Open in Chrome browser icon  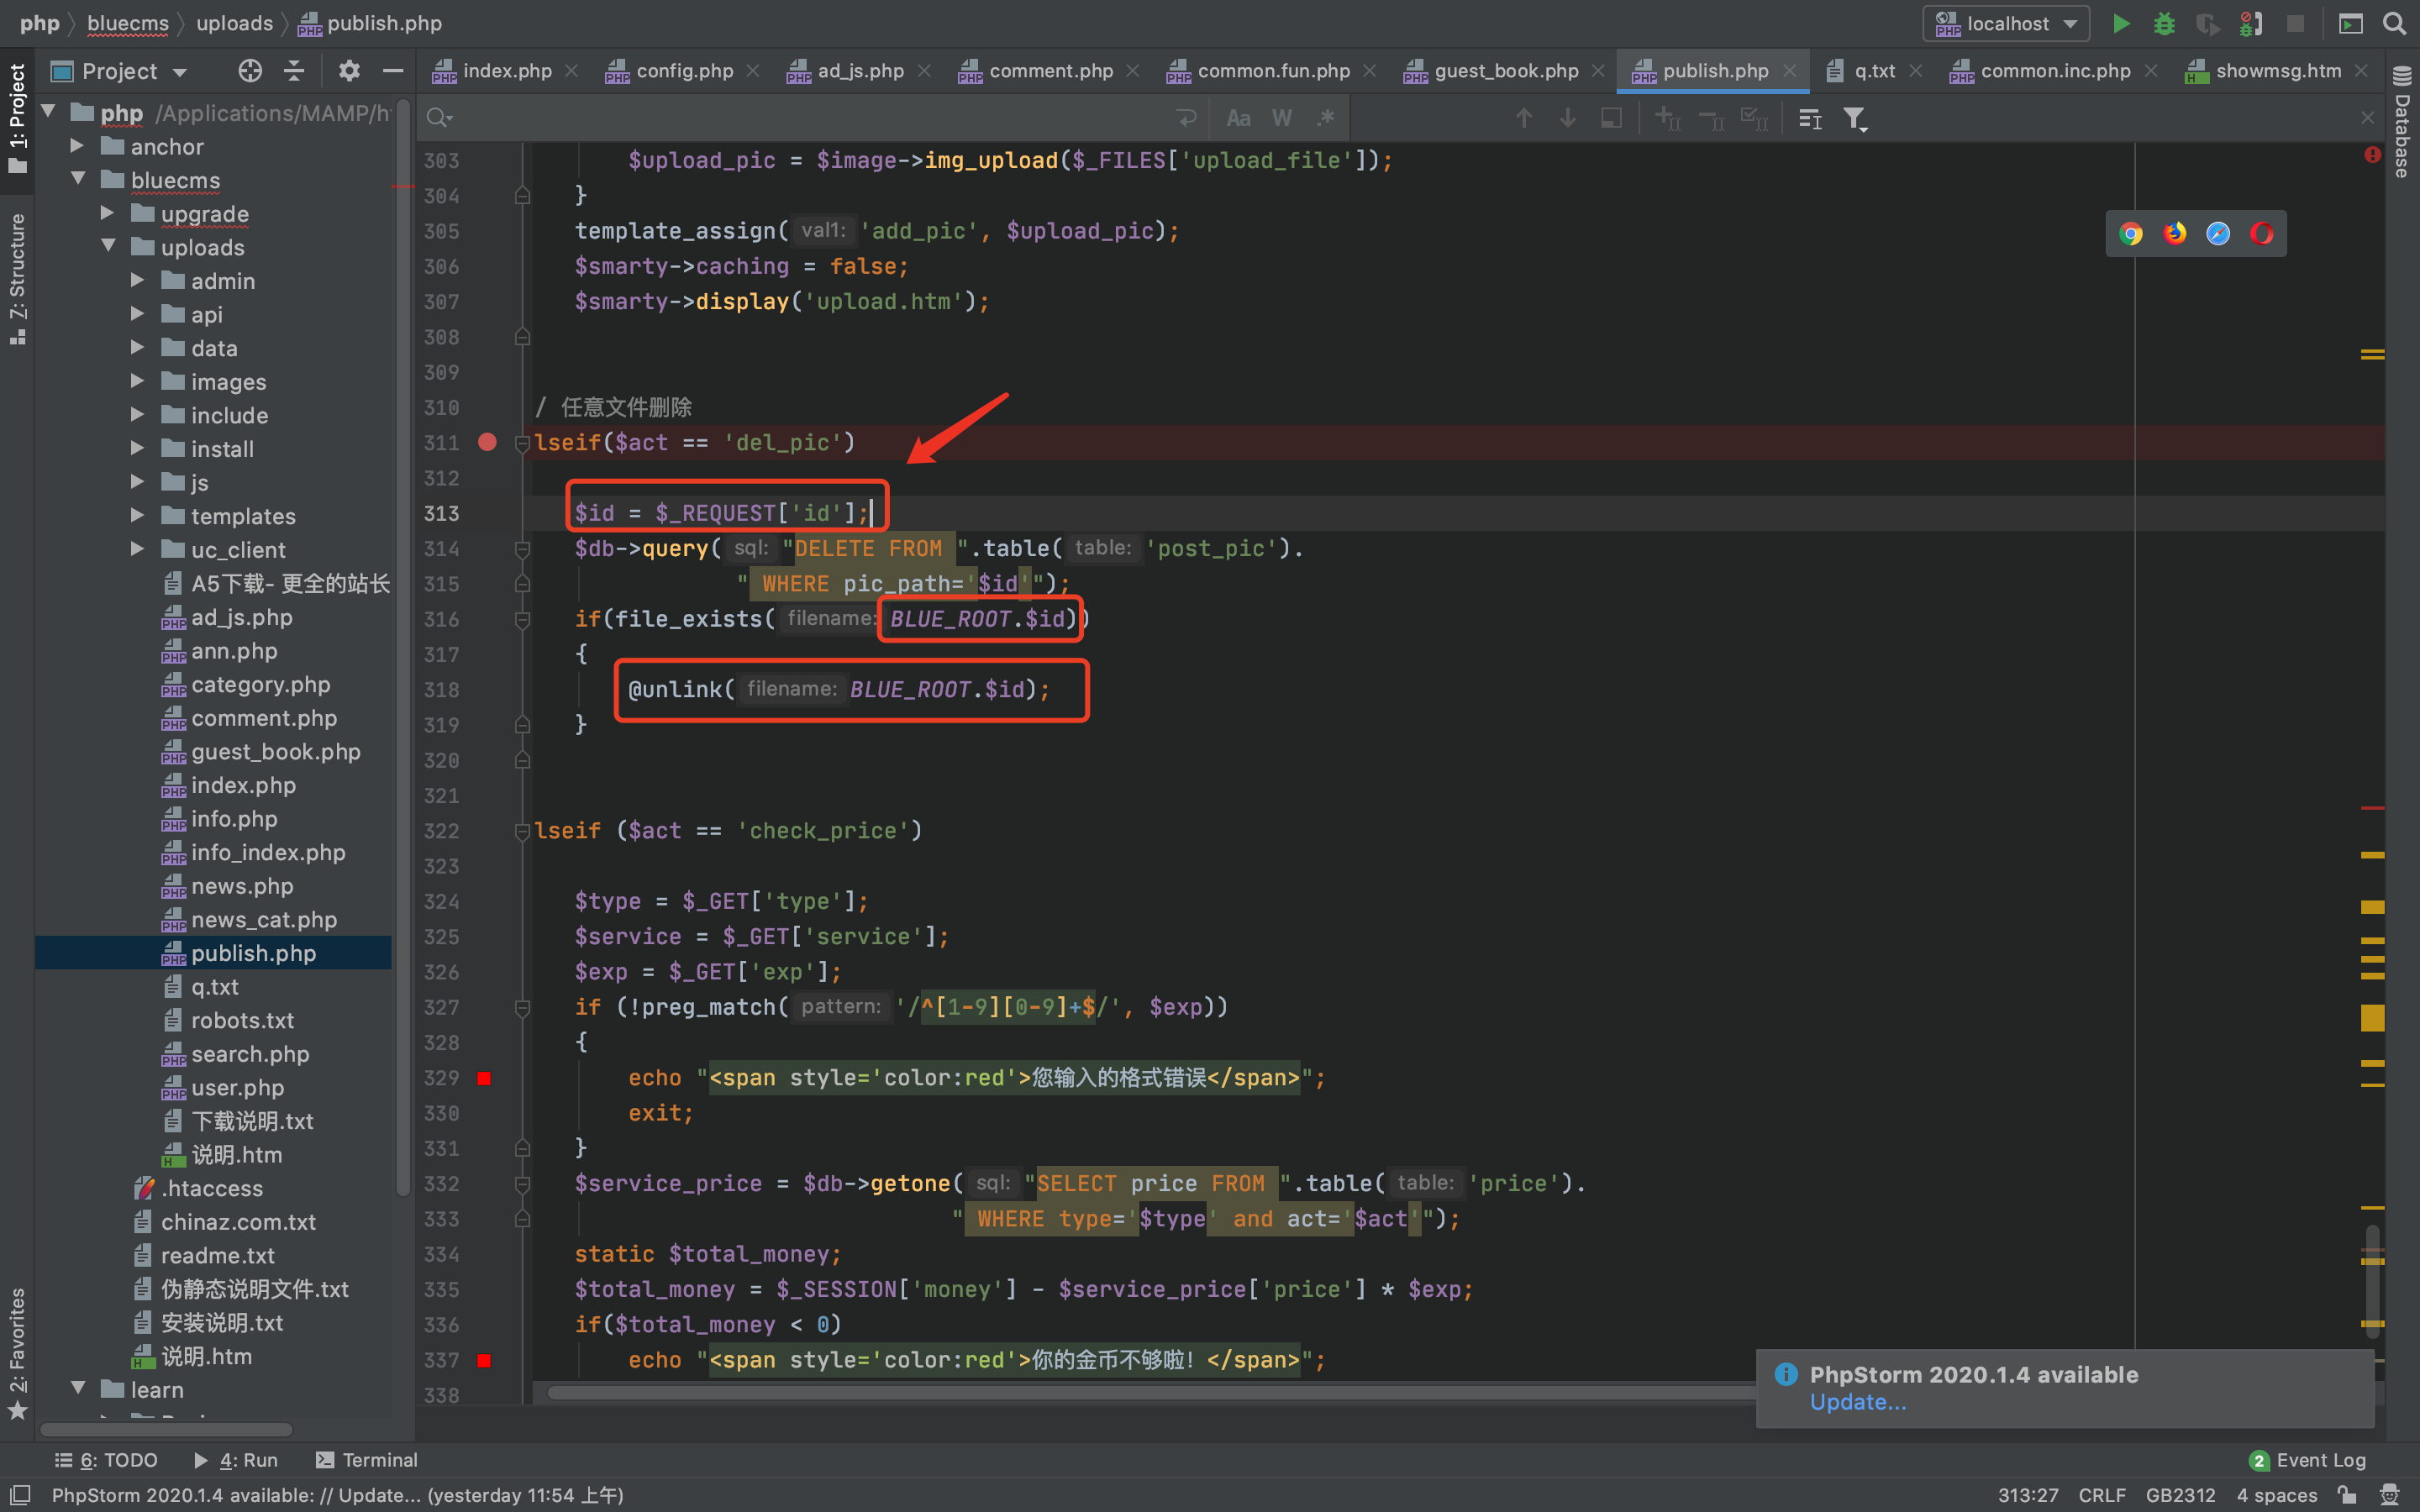coord(2130,234)
